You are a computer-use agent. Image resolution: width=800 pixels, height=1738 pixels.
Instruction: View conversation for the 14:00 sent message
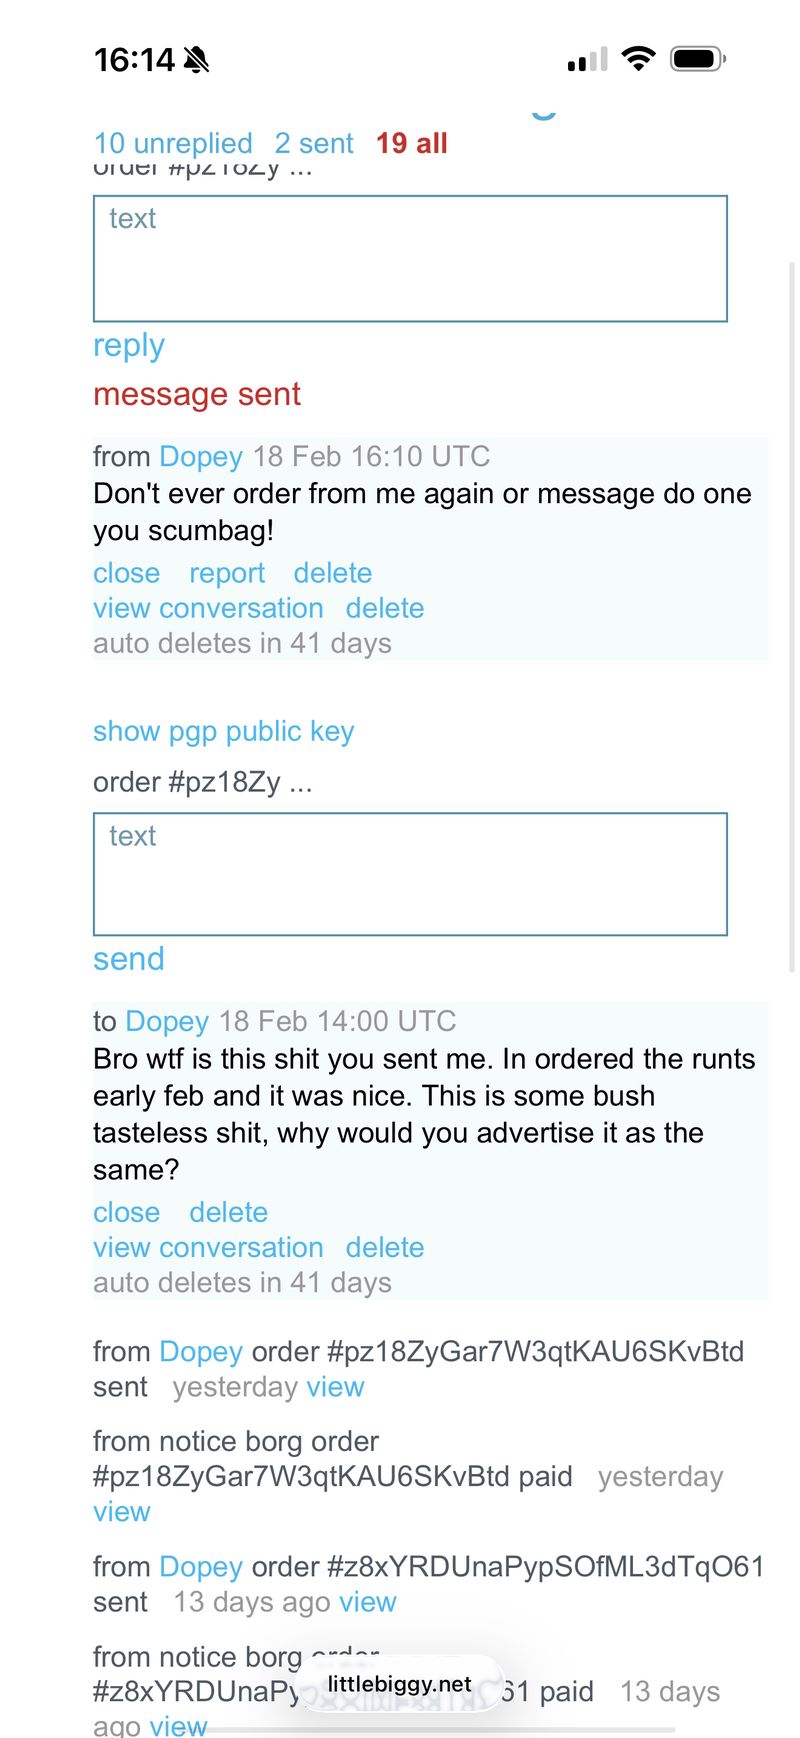coord(208,1248)
